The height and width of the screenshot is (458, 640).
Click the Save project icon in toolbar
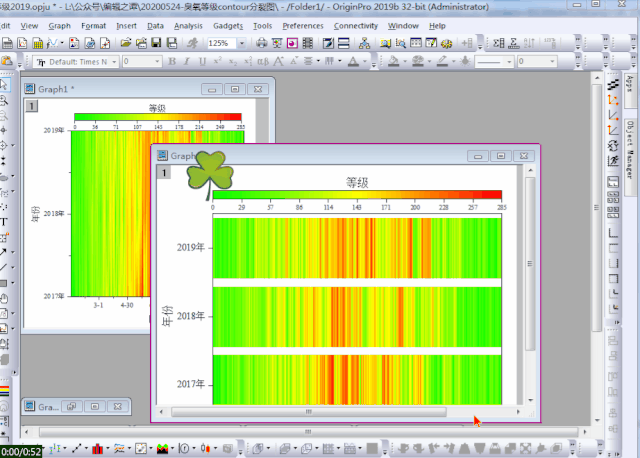[155, 44]
